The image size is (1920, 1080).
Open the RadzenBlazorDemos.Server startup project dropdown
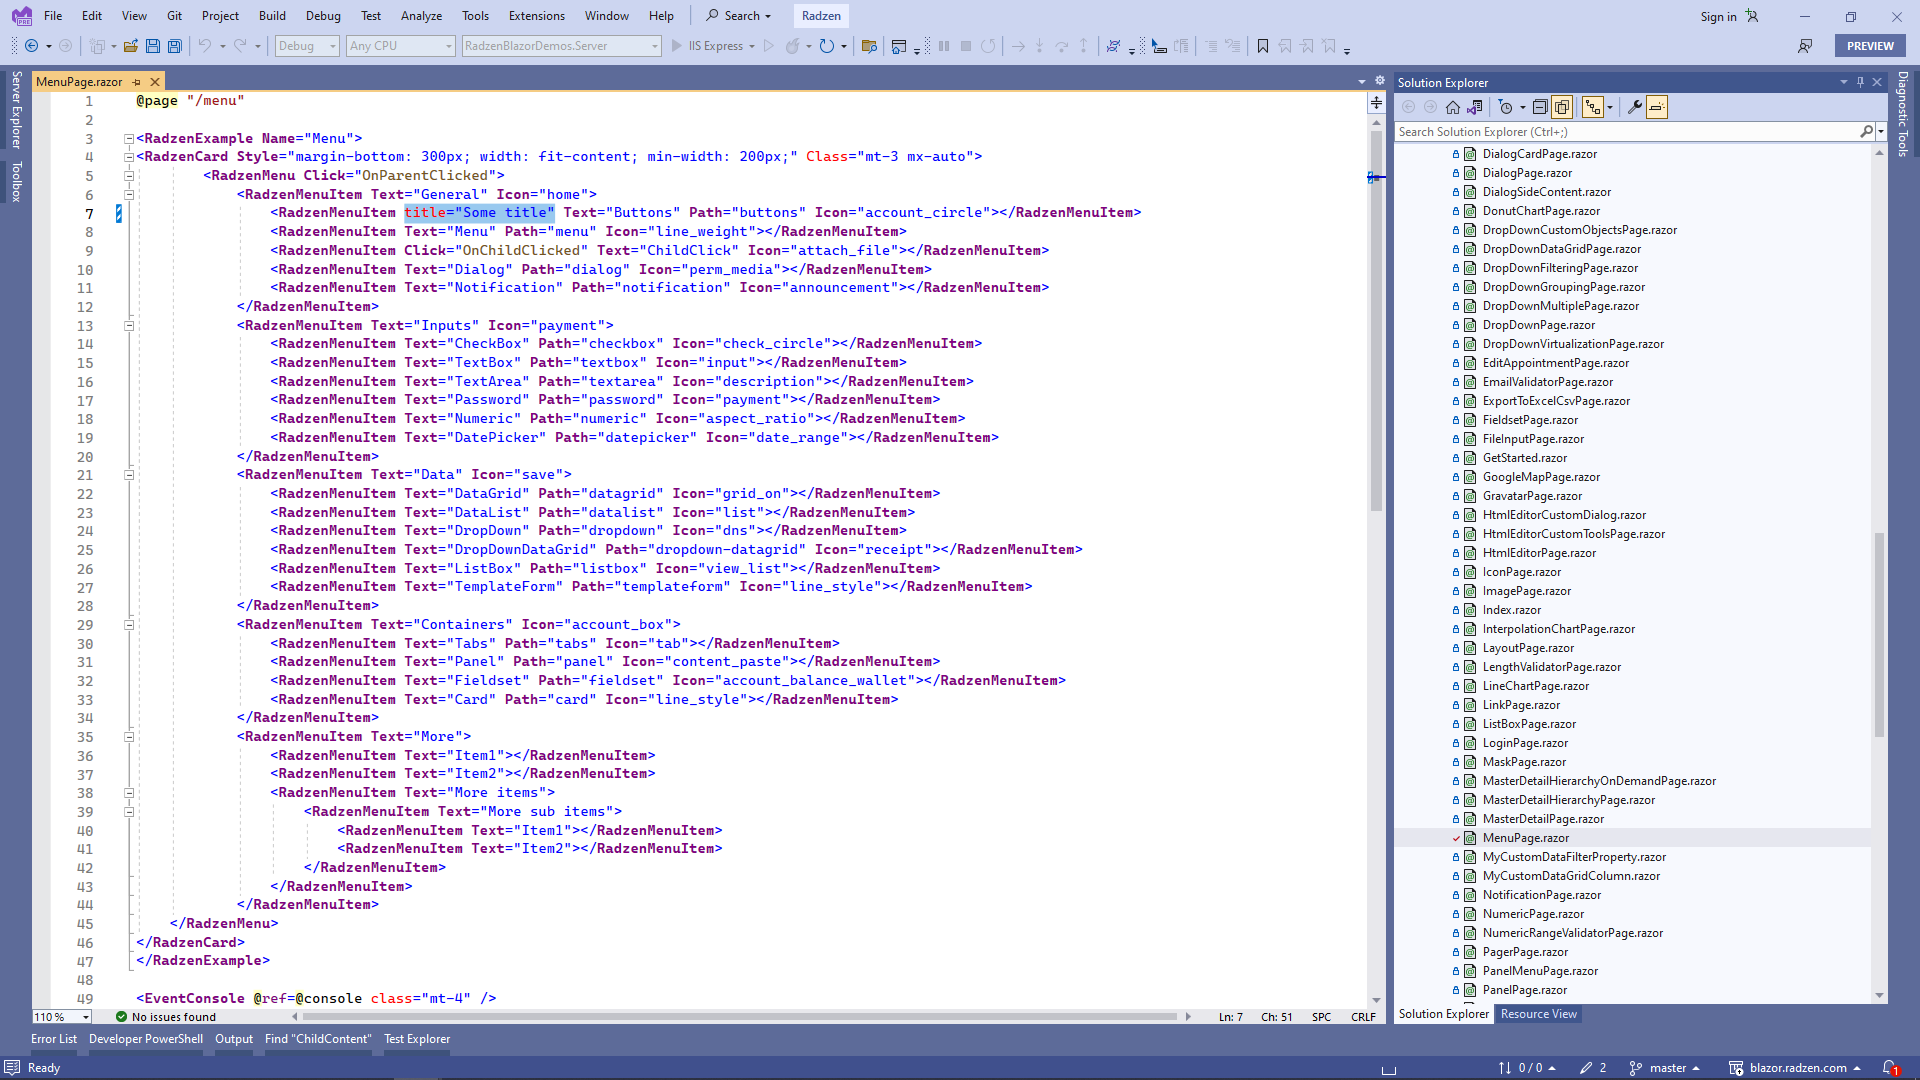click(x=562, y=46)
